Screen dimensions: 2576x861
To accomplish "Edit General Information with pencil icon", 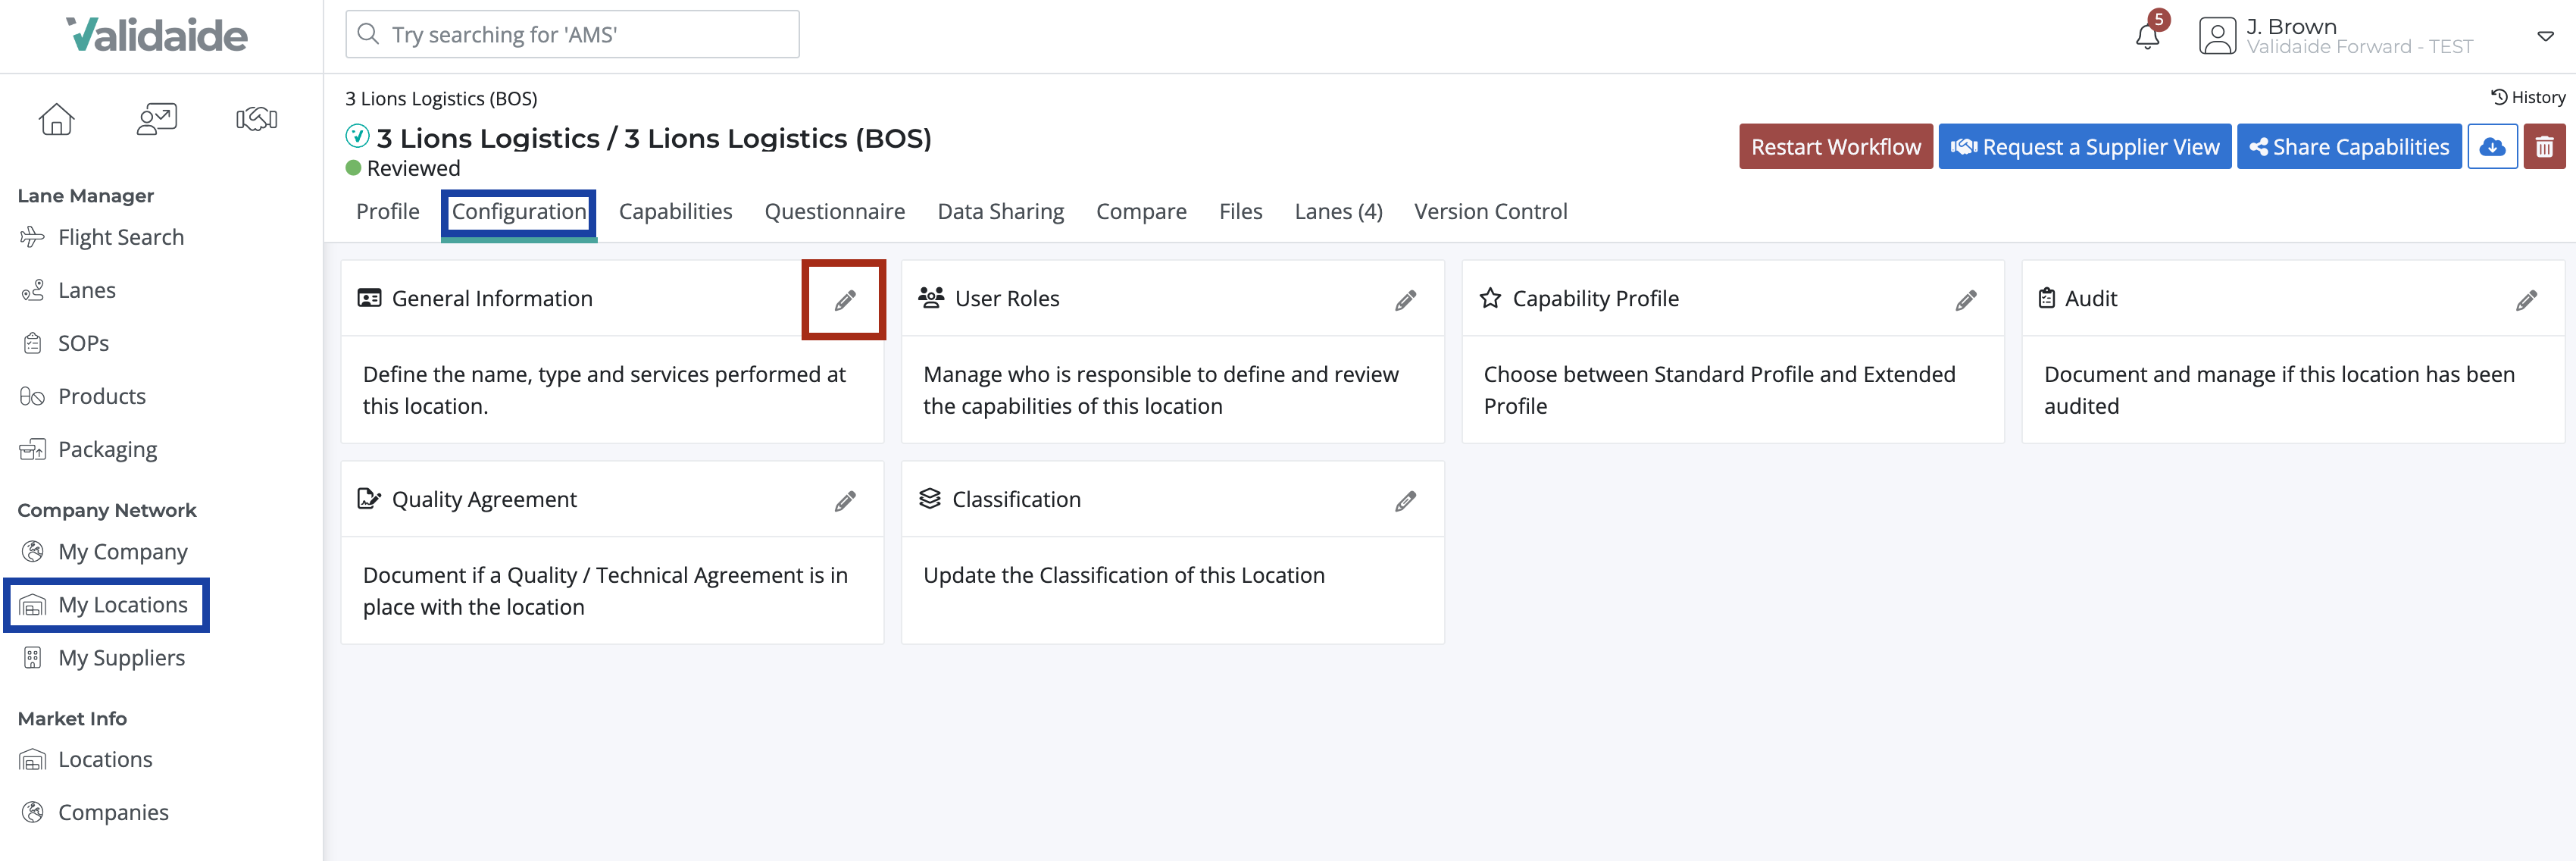I will tap(845, 300).
